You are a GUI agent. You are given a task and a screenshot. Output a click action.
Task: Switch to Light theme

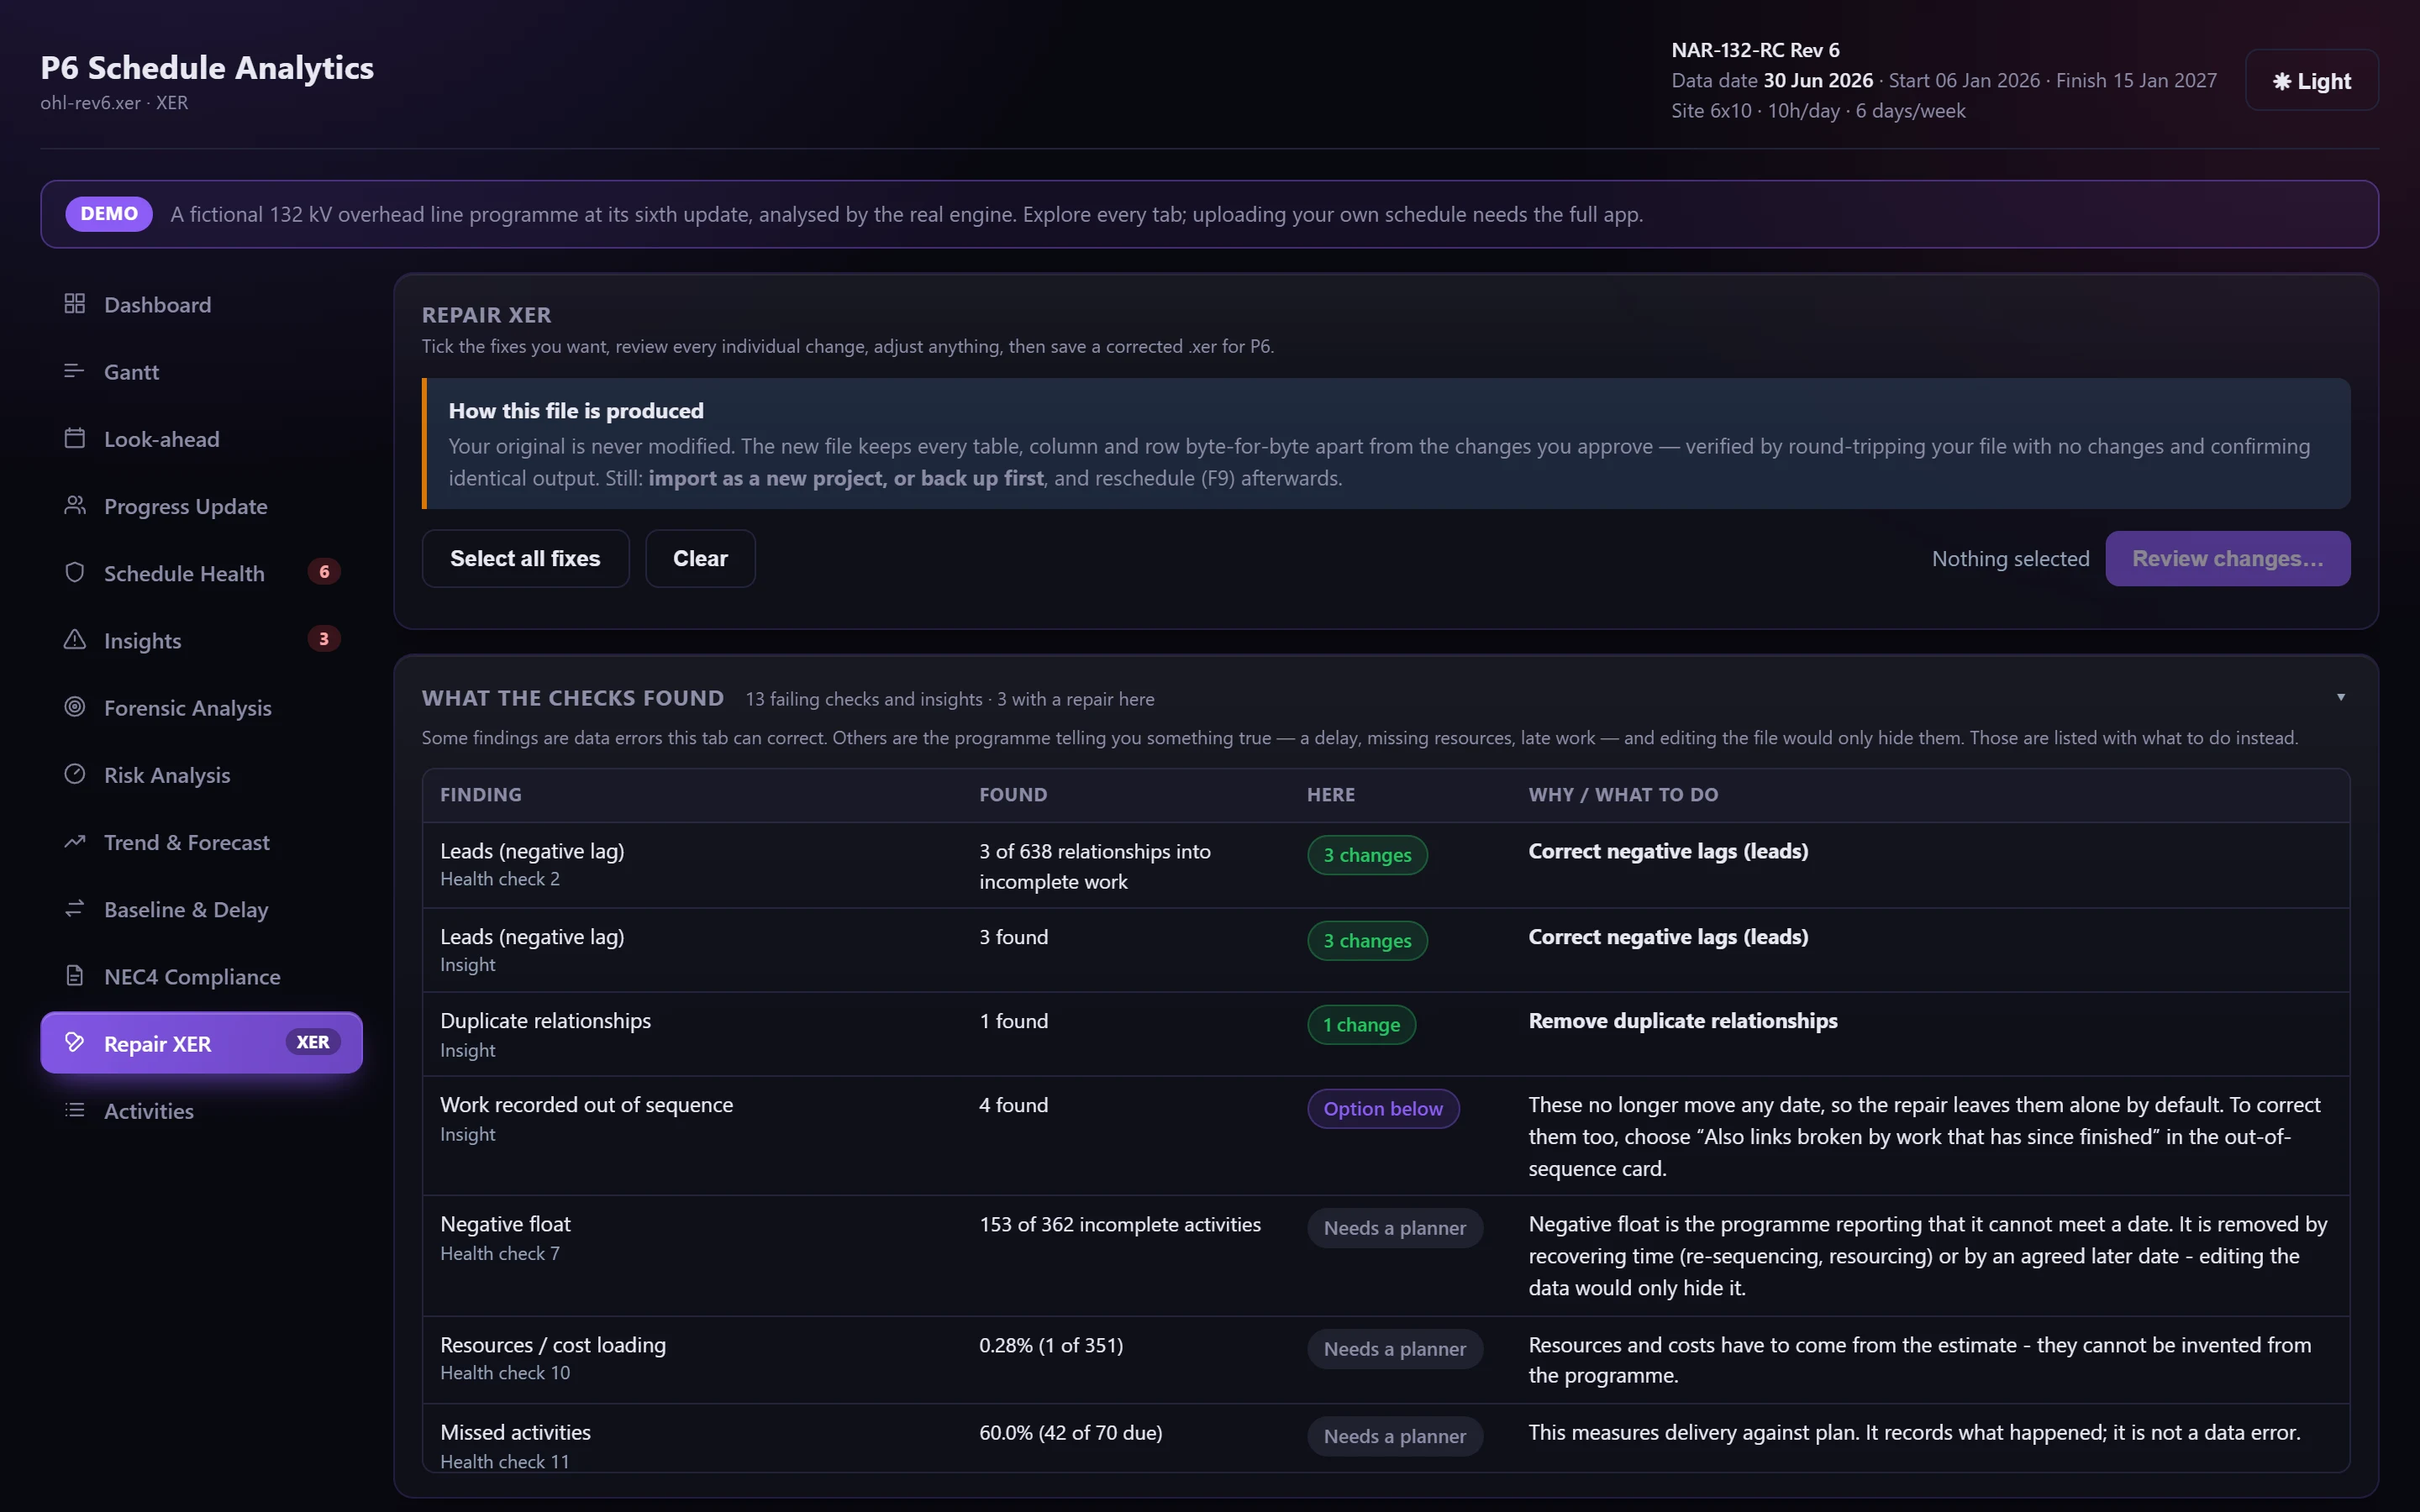point(2311,81)
